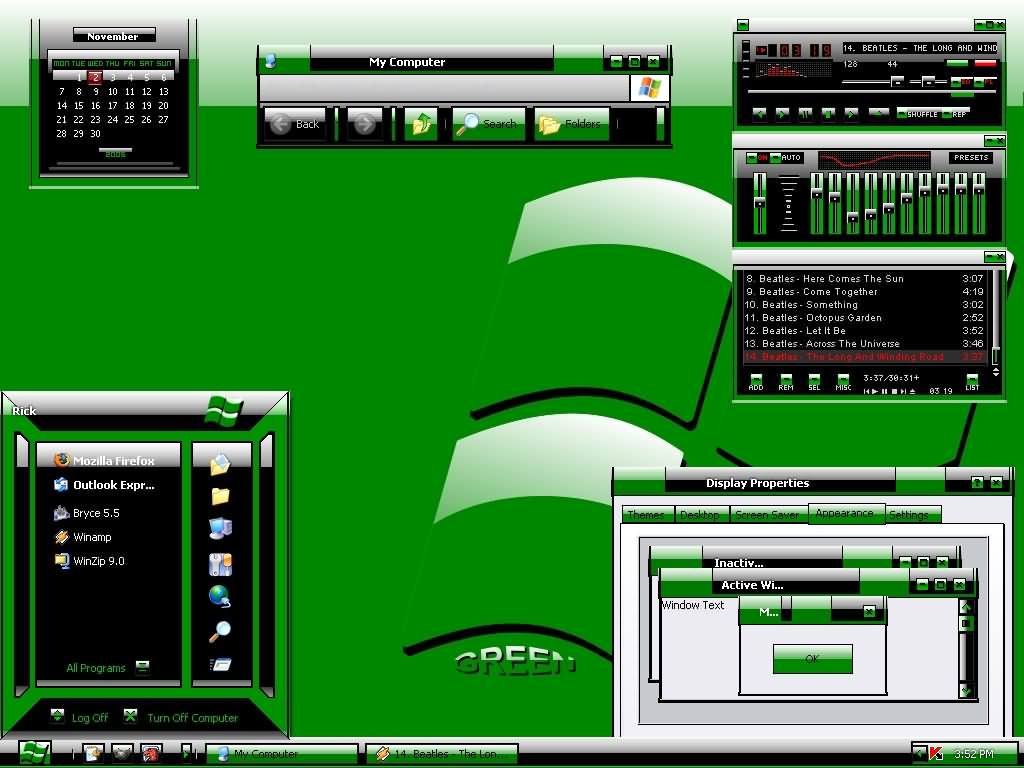
Task: Open Search in My Computer toolbar
Action: [488, 123]
